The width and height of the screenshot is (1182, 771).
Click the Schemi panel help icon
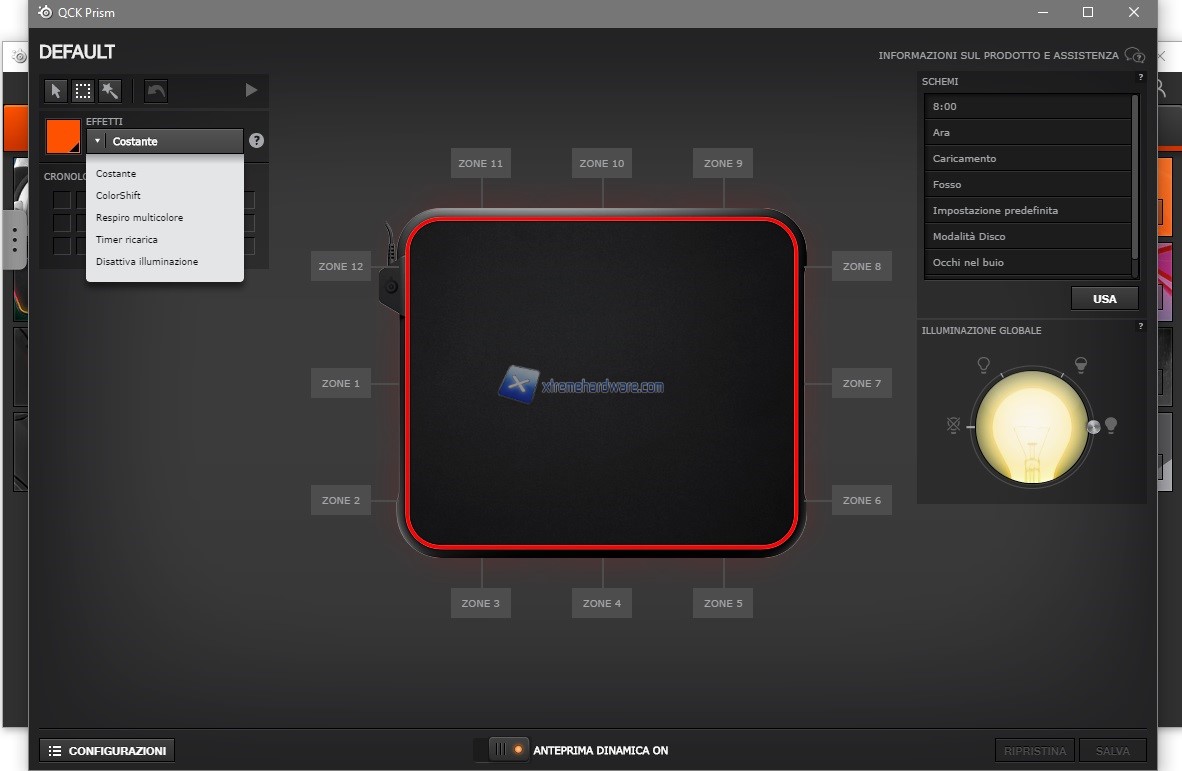(x=1140, y=77)
